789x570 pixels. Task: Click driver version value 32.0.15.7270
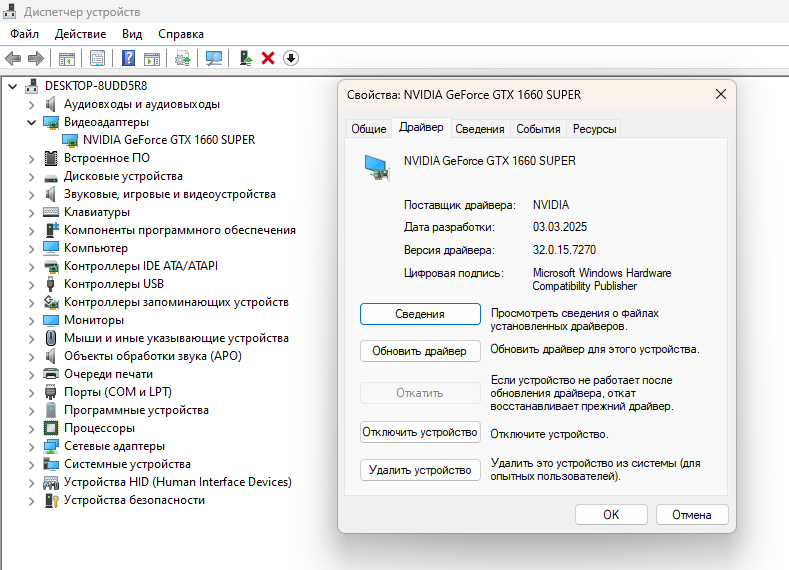(564, 250)
